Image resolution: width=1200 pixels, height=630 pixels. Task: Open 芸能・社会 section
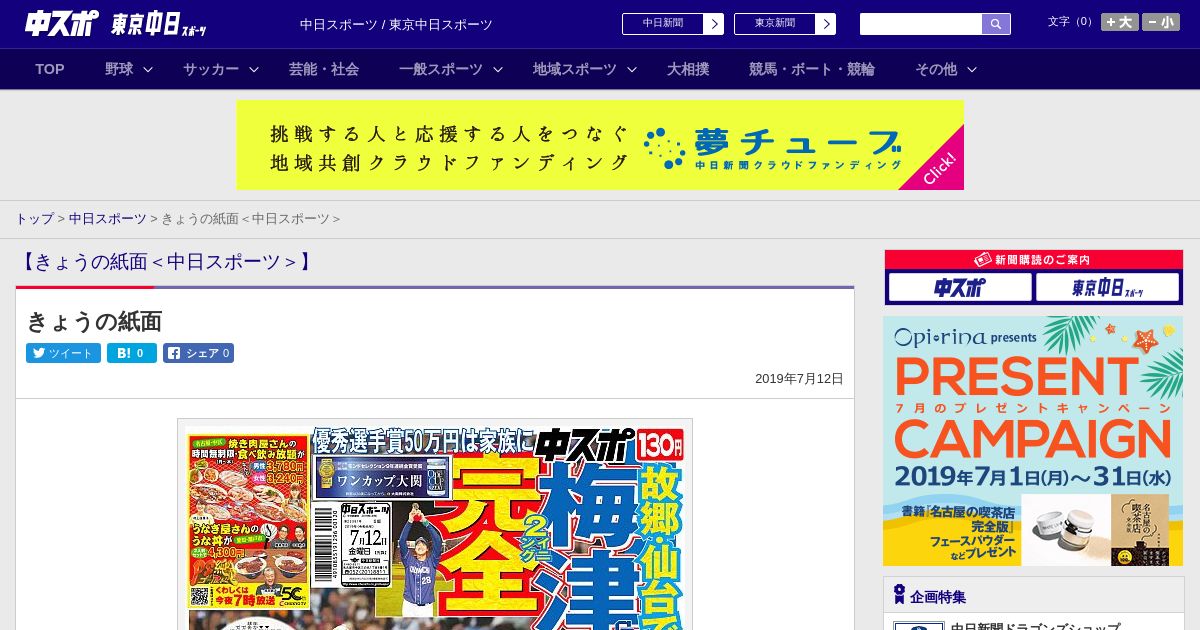pyautogui.click(x=324, y=69)
